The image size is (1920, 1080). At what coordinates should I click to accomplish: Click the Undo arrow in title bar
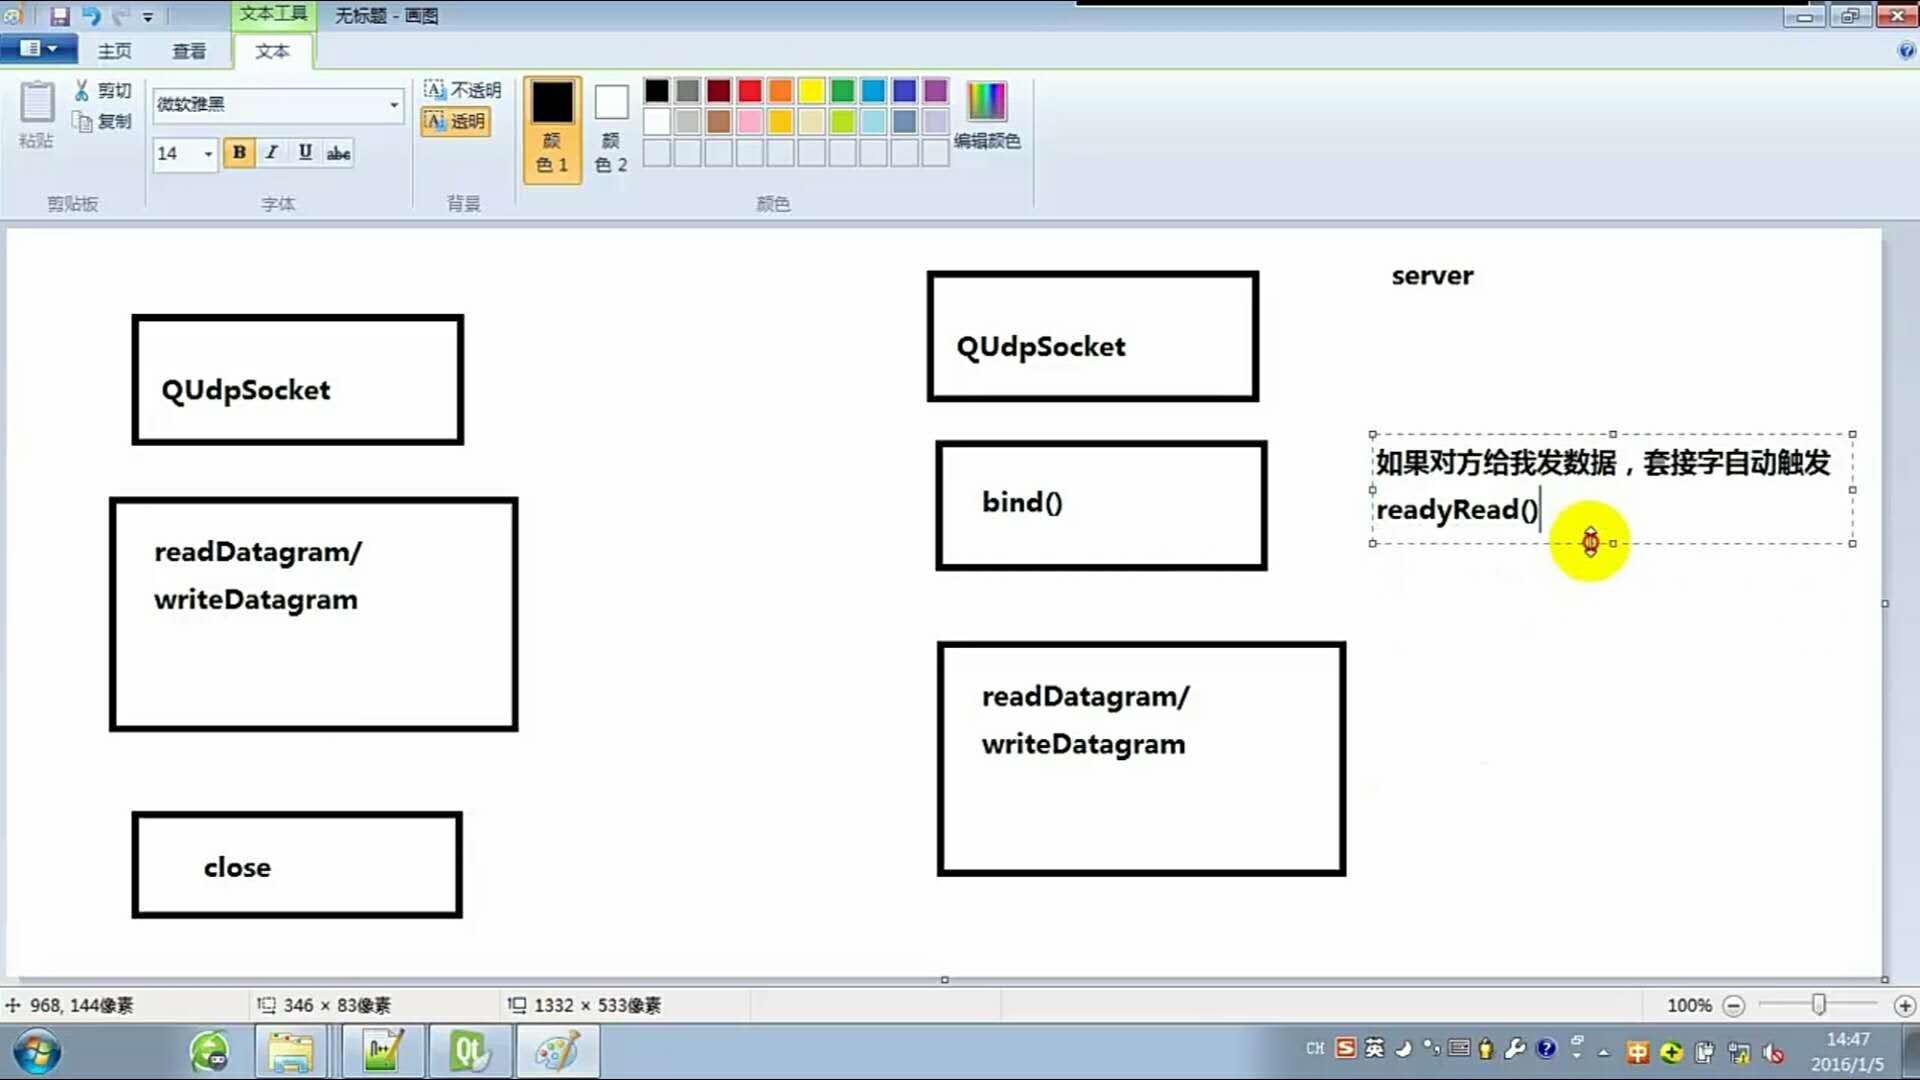91,16
